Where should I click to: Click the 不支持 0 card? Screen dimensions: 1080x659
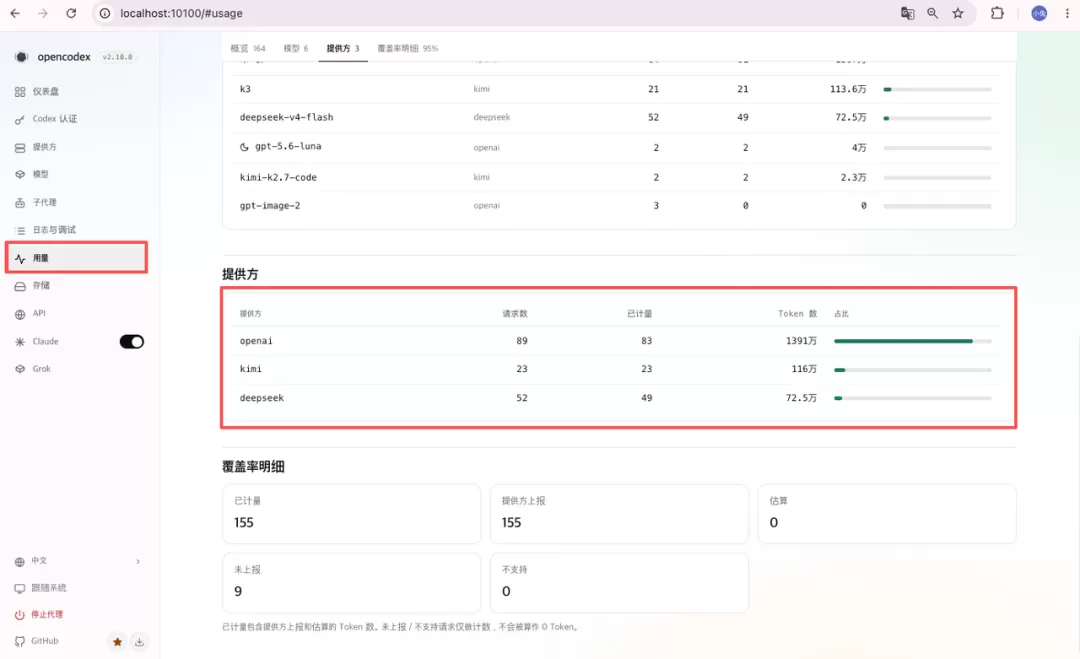[619, 583]
